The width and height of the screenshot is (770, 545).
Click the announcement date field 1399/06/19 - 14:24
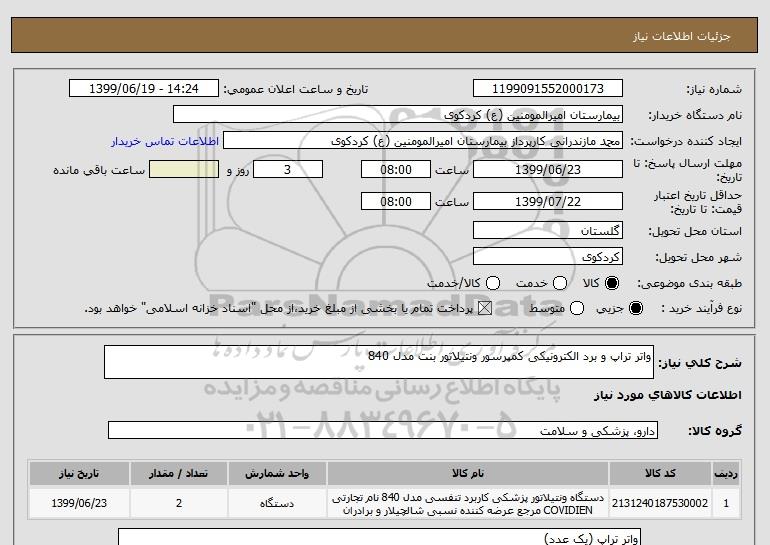(x=144, y=88)
